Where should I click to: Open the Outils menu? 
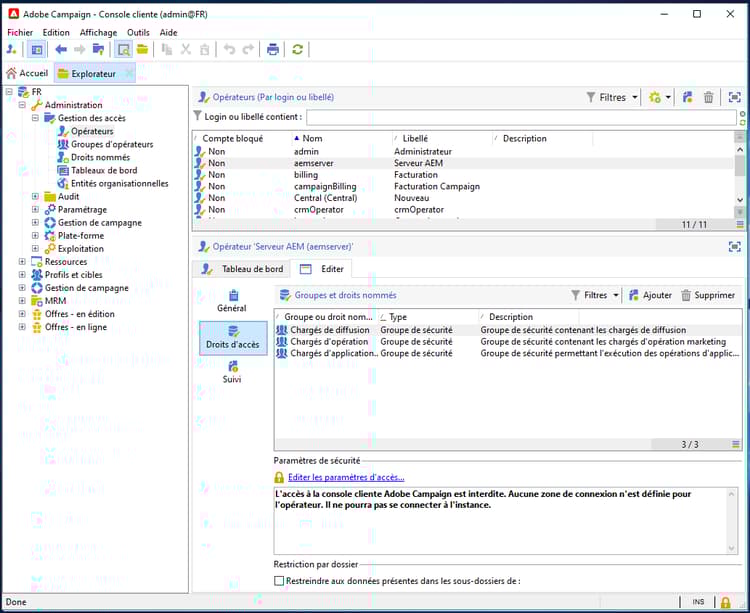(138, 32)
